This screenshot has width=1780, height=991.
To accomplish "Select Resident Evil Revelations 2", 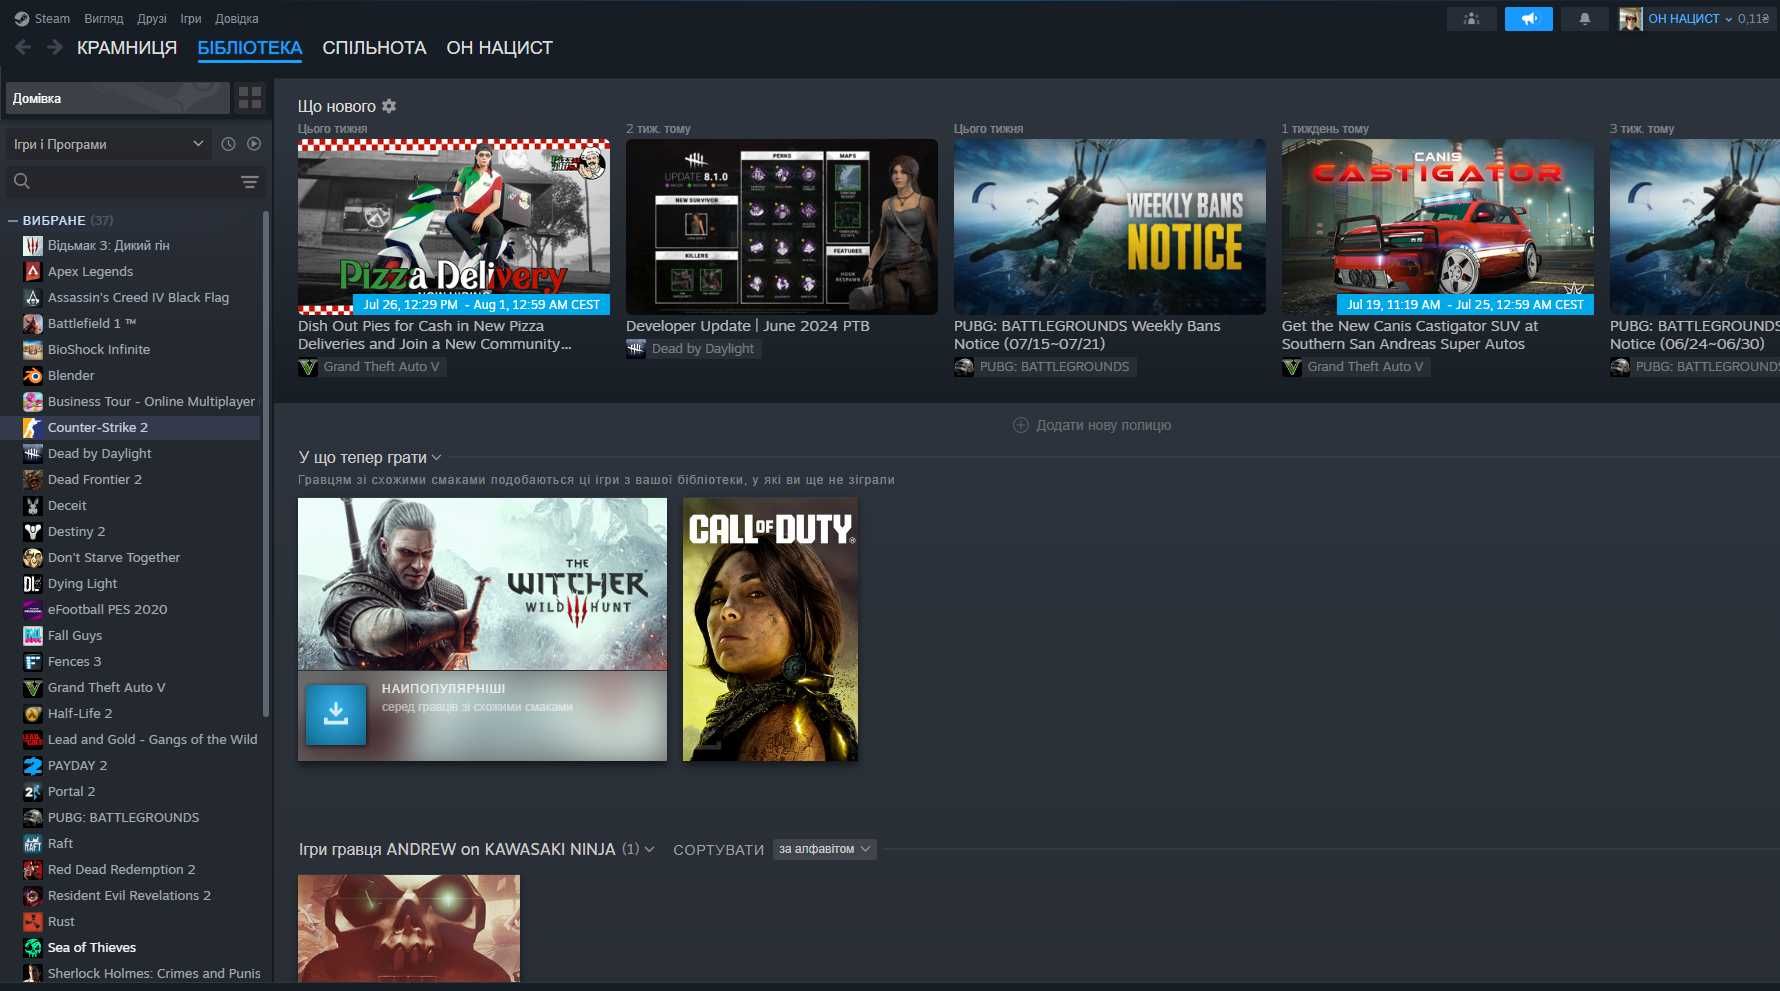I will 130,895.
